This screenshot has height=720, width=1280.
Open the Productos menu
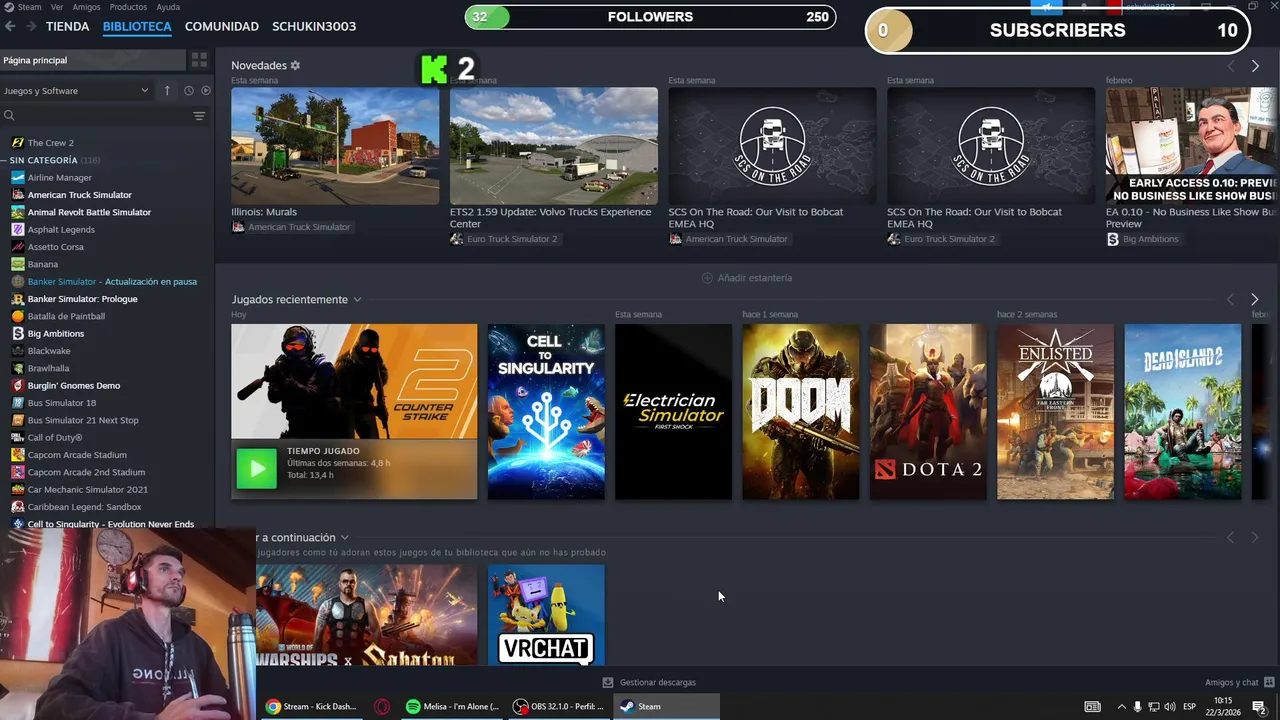click(x=128, y=7)
